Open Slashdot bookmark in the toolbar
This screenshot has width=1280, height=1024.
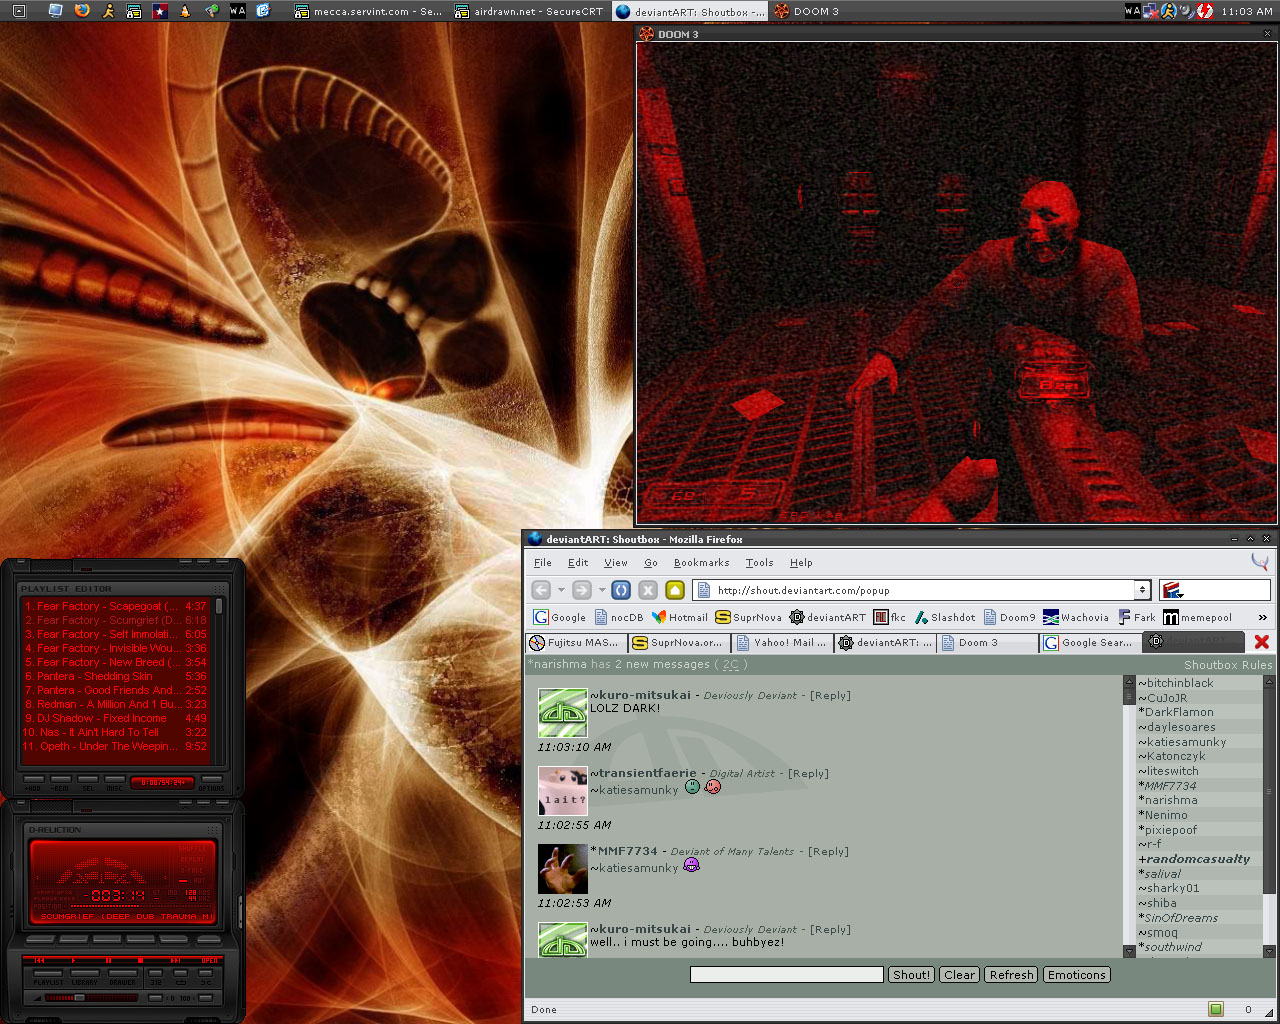point(944,617)
